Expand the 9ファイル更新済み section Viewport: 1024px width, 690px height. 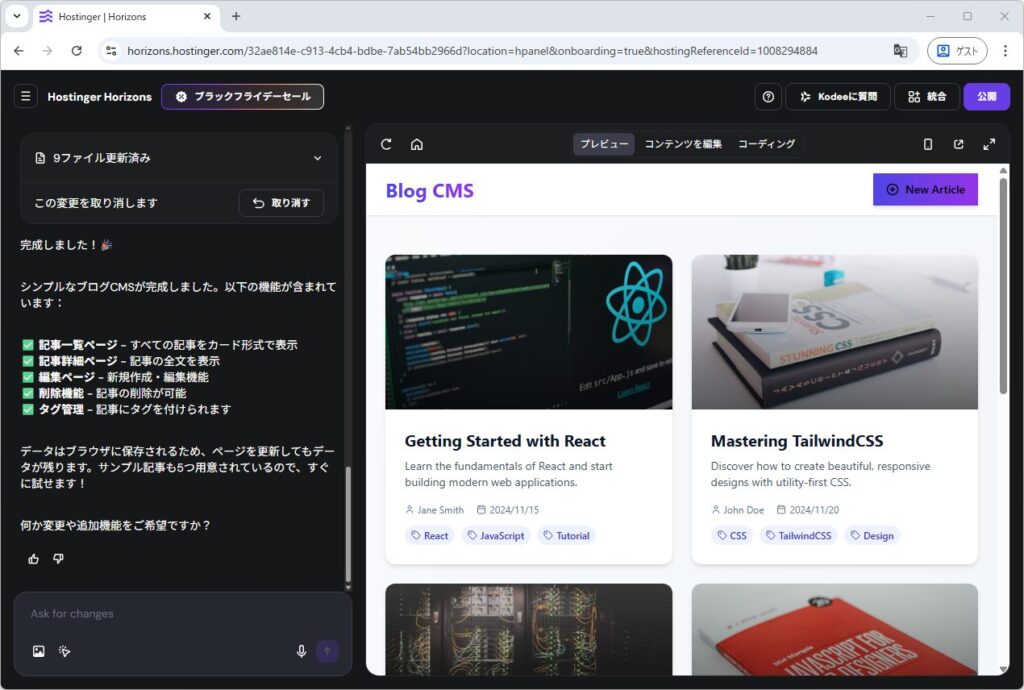(317, 158)
